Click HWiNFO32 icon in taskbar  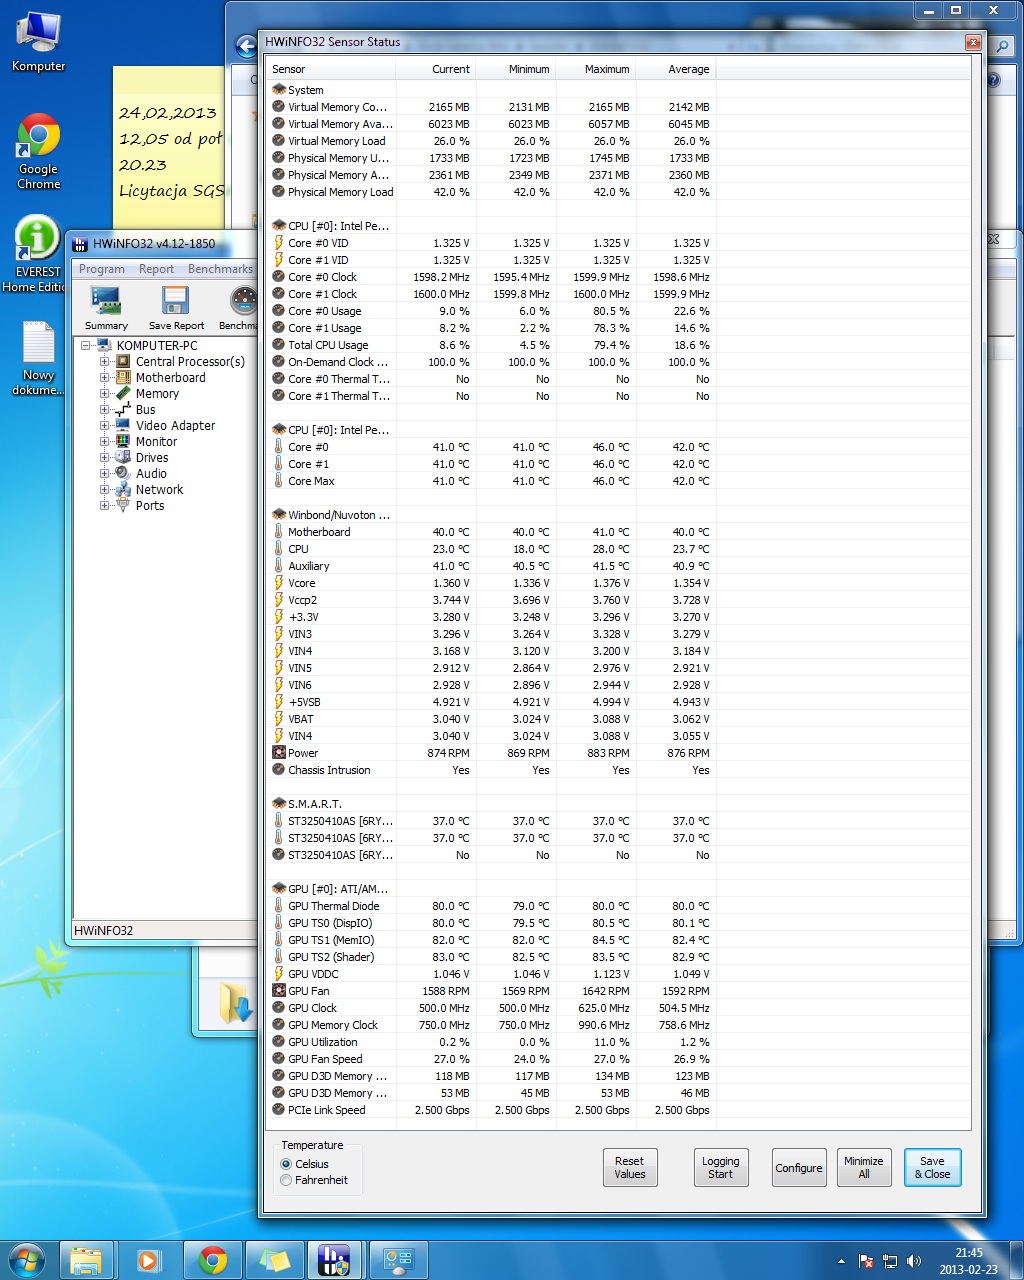334,1260
